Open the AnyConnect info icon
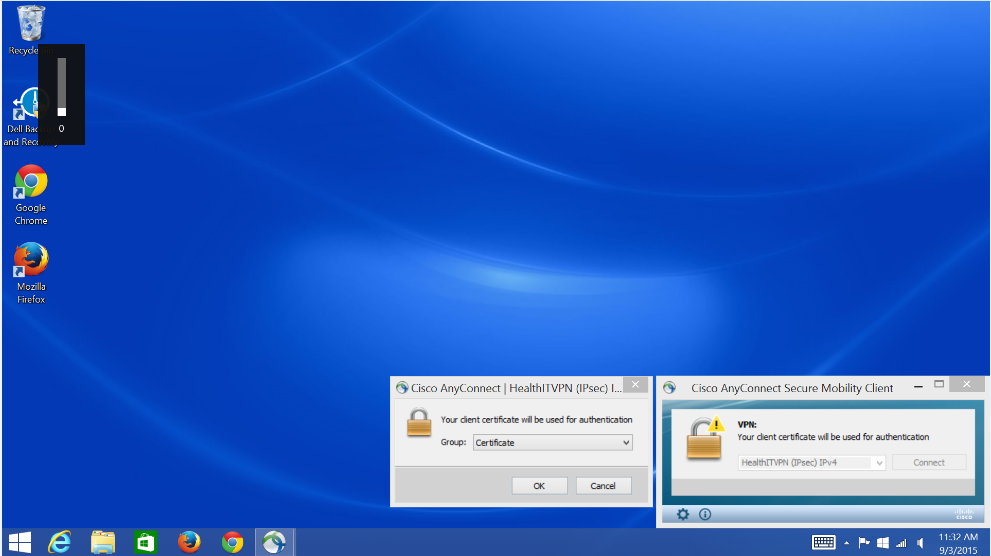 tap(705, 514)
